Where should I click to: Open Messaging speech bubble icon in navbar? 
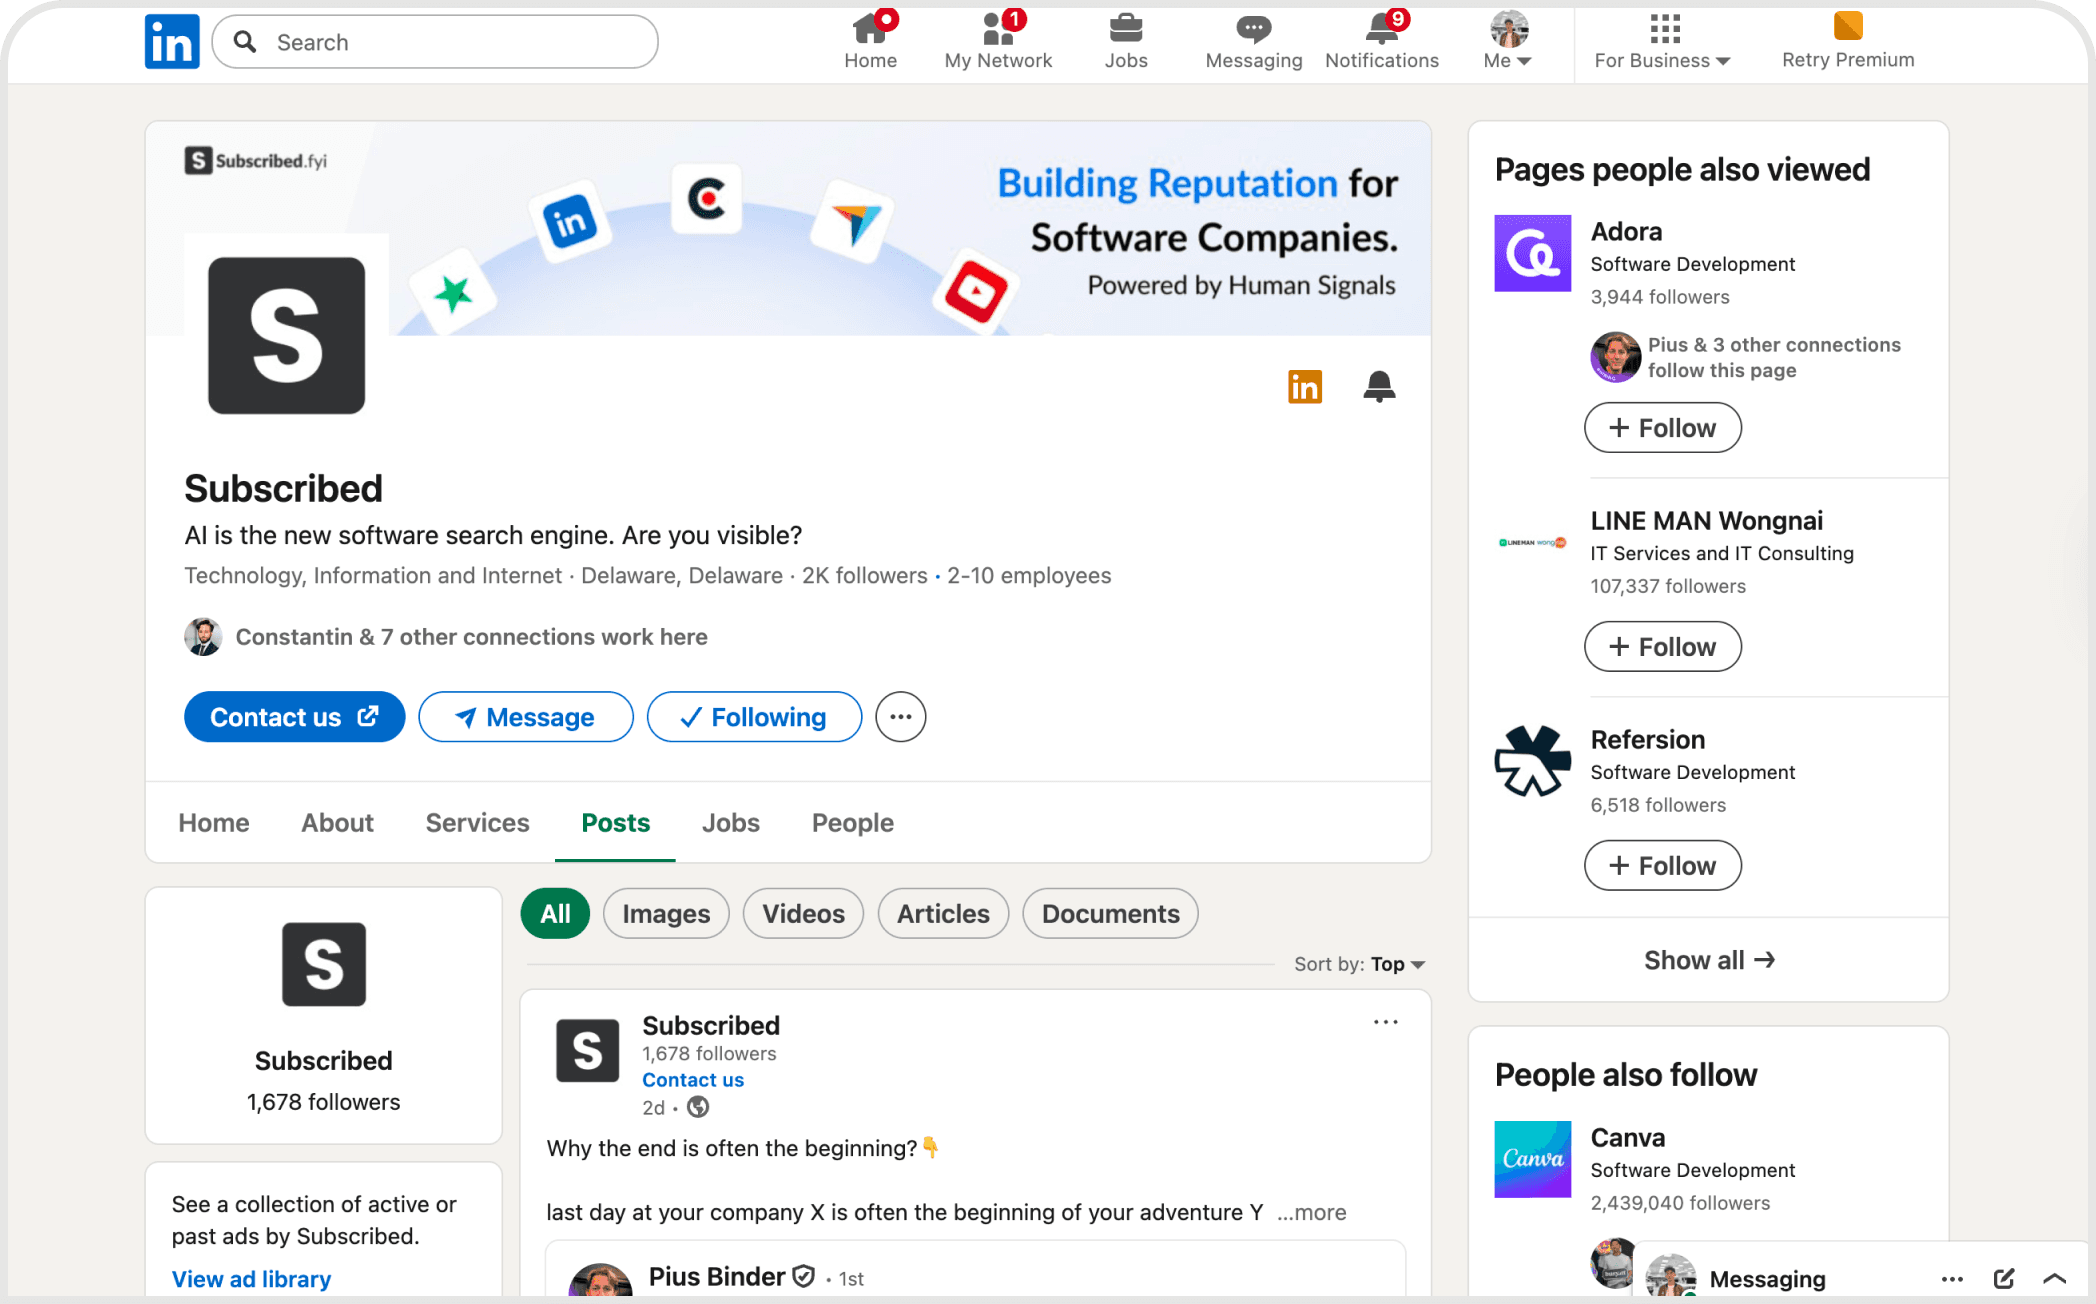pos(1253,29)
